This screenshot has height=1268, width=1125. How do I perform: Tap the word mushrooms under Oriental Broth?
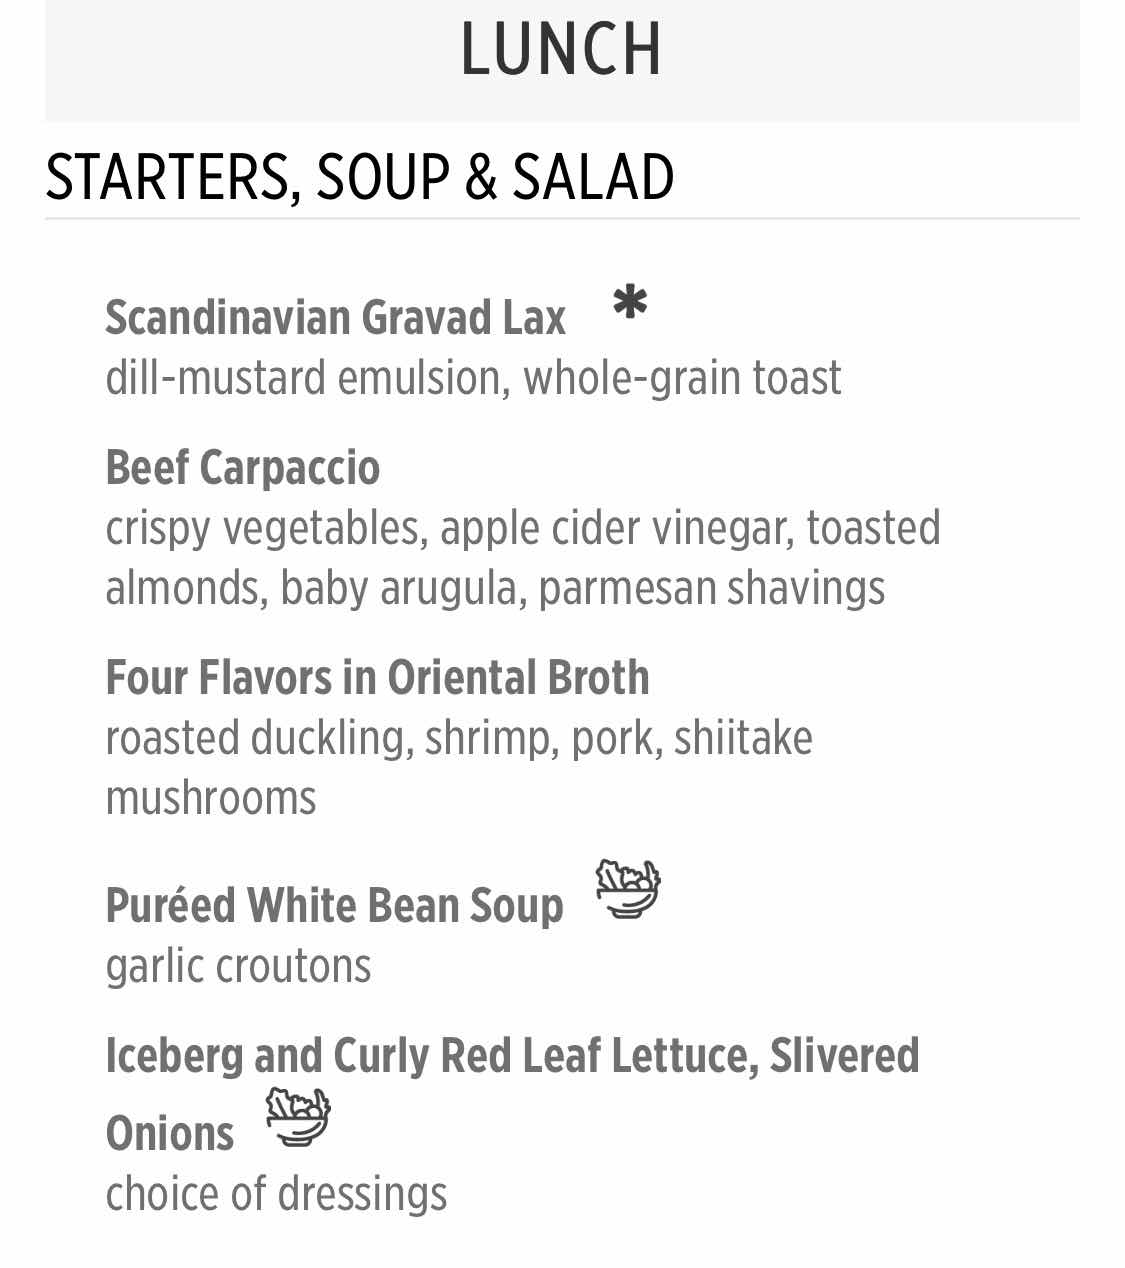coord(211,798)
